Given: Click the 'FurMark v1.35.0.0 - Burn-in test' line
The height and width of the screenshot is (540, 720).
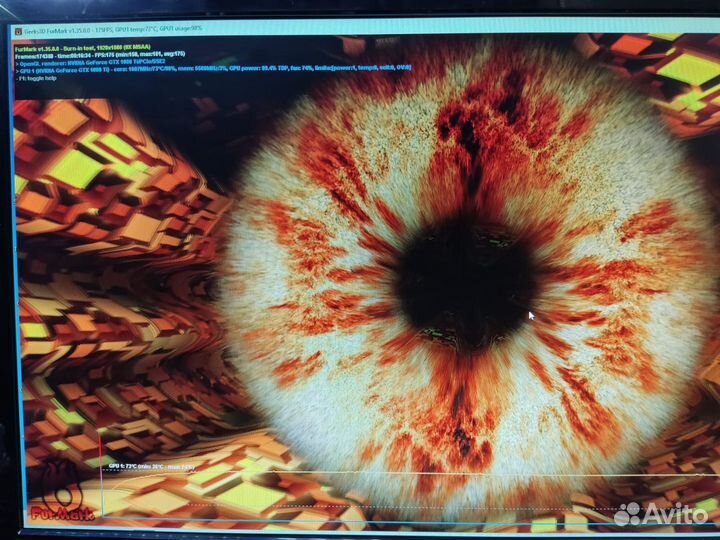Looking at the screenshot, I should 82,47.
